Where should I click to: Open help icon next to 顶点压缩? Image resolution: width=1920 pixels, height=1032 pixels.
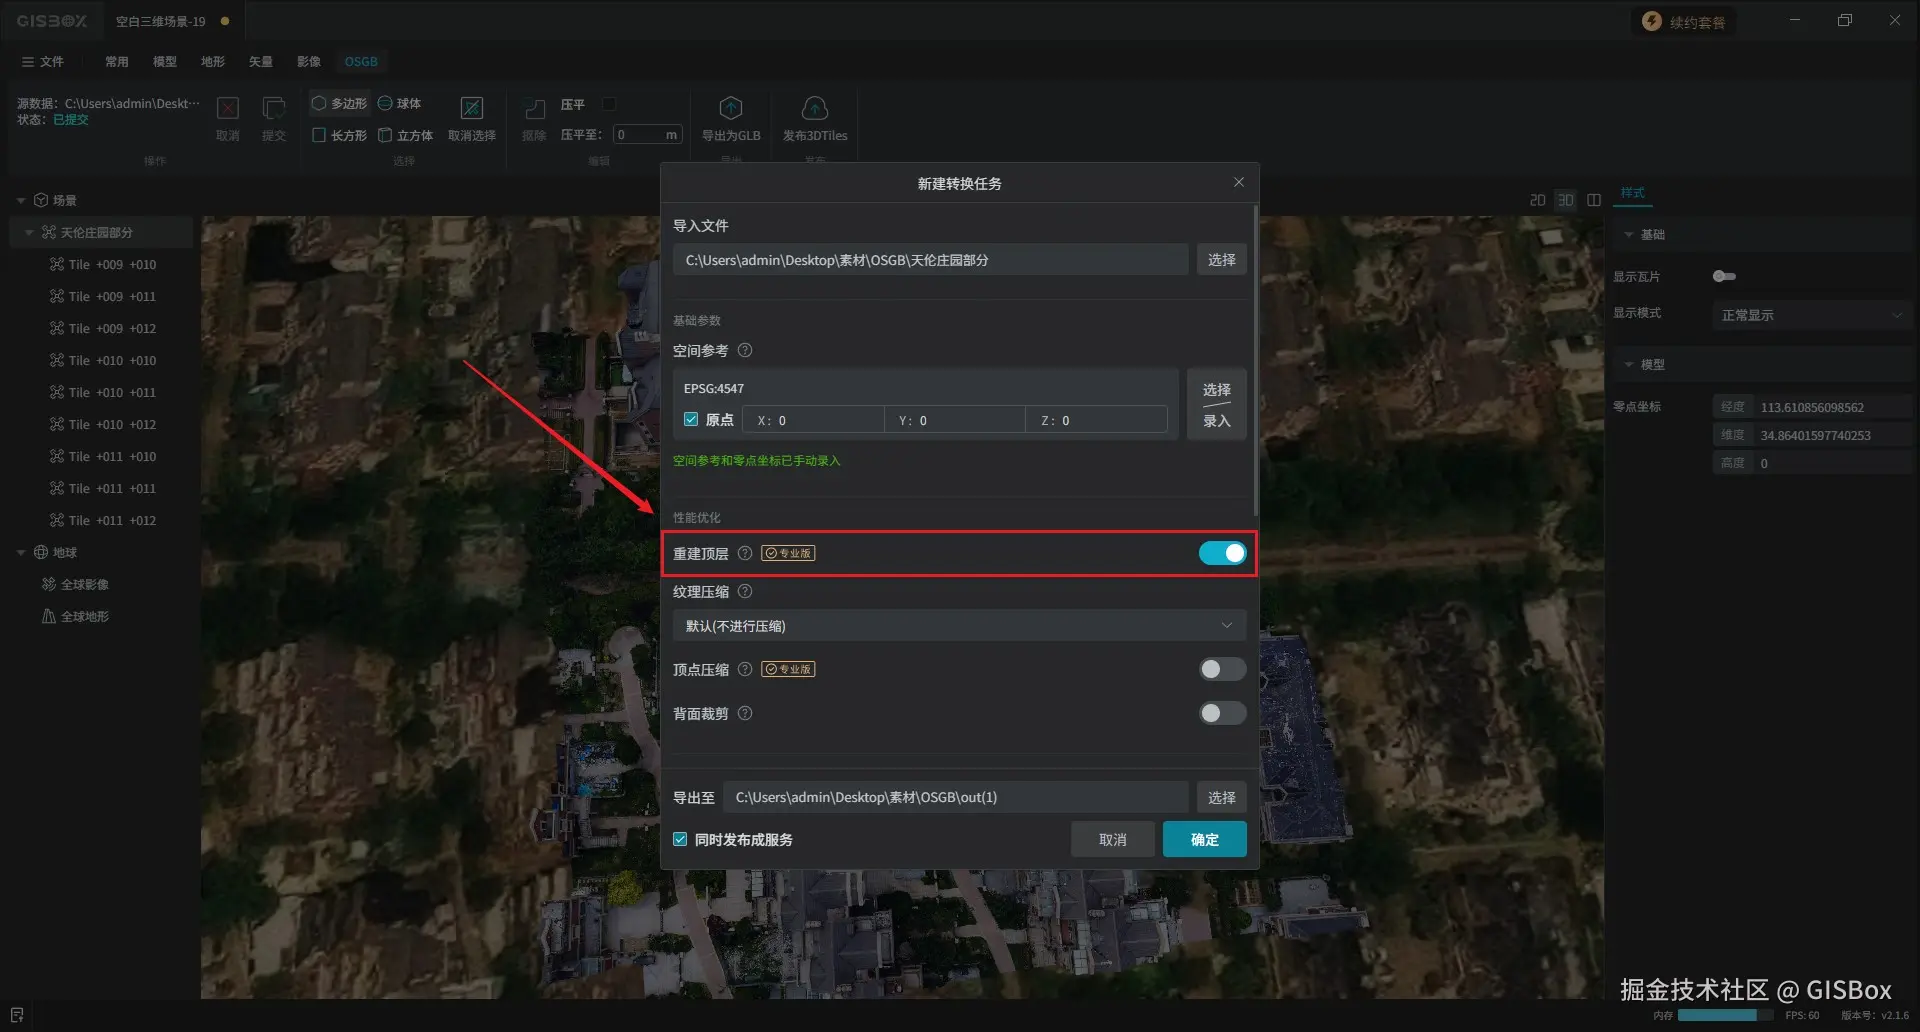745,670
